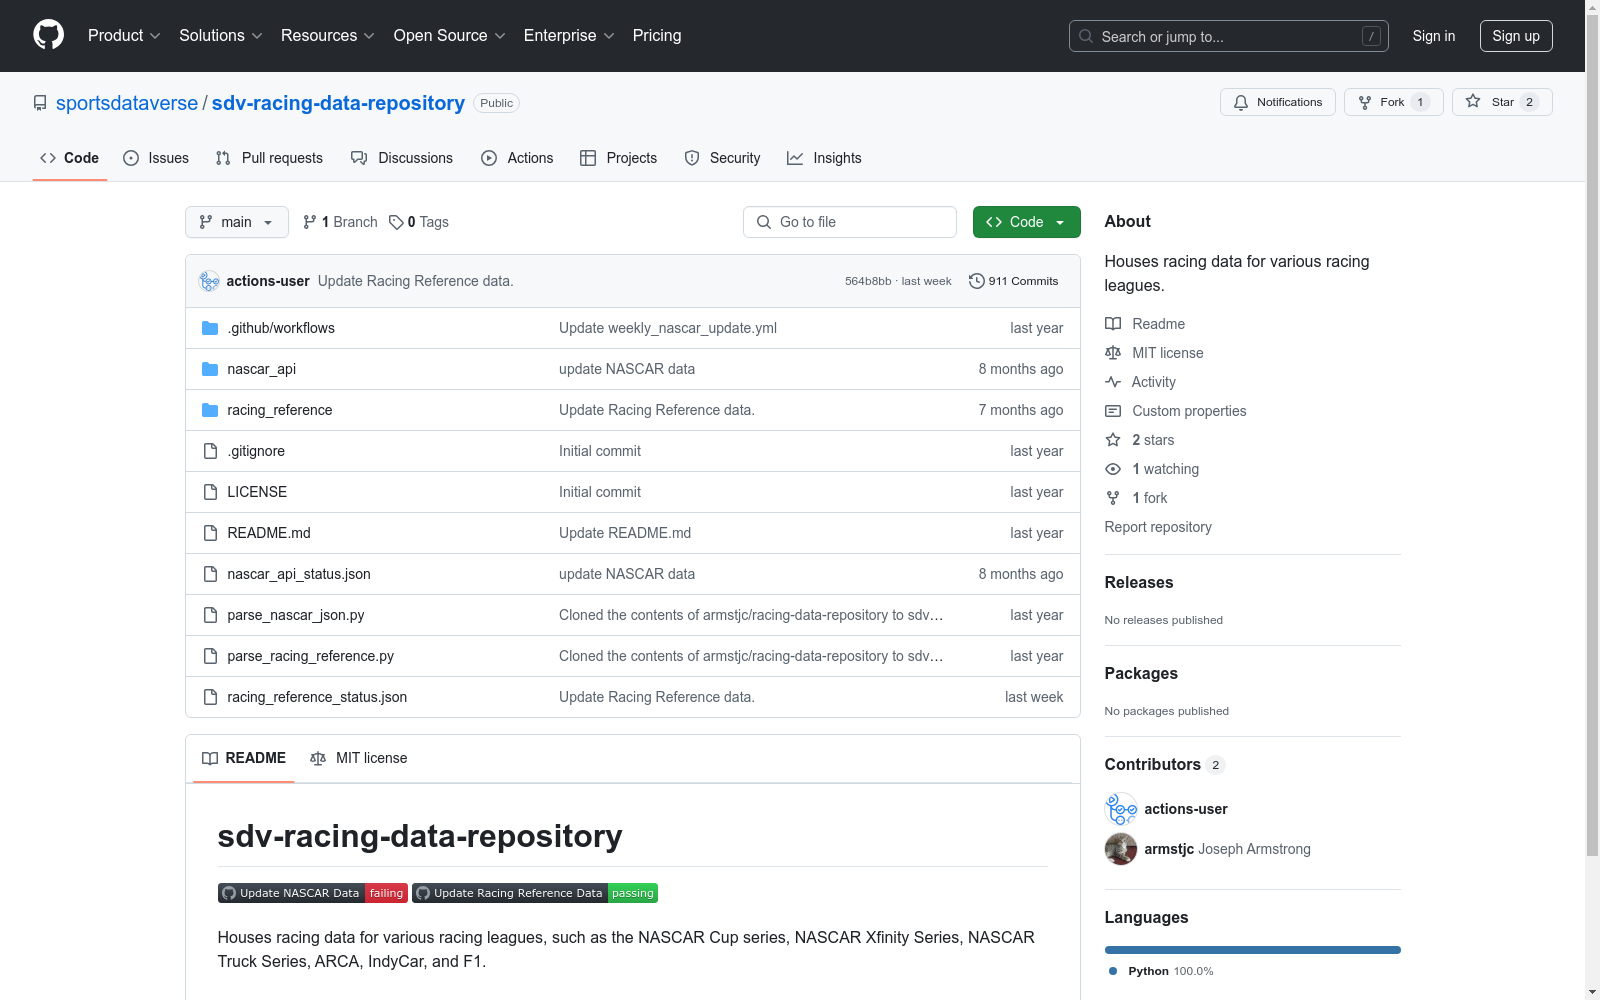The width and height of the screenshot is (1600, 1000).
Task: Open the 911 Commits history link
Action: coord(1013,281)
